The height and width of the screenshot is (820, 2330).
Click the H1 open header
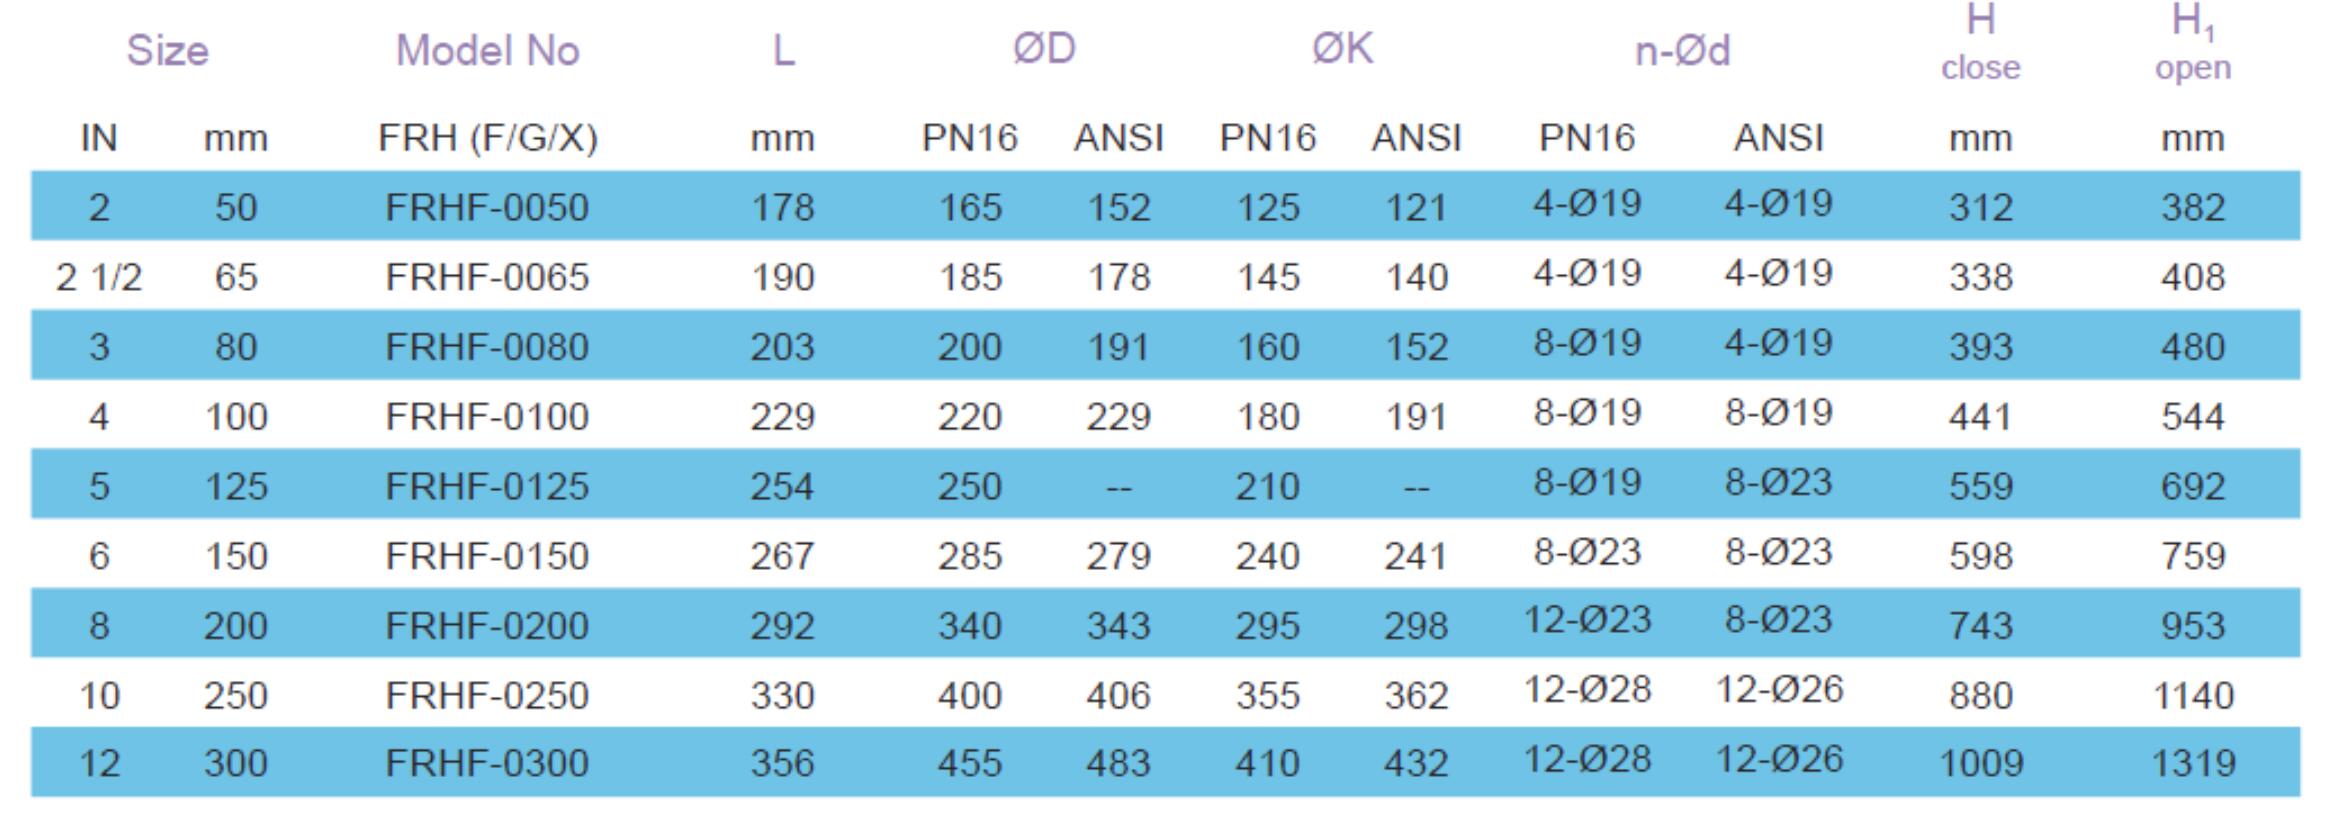tap(2193, 42)
